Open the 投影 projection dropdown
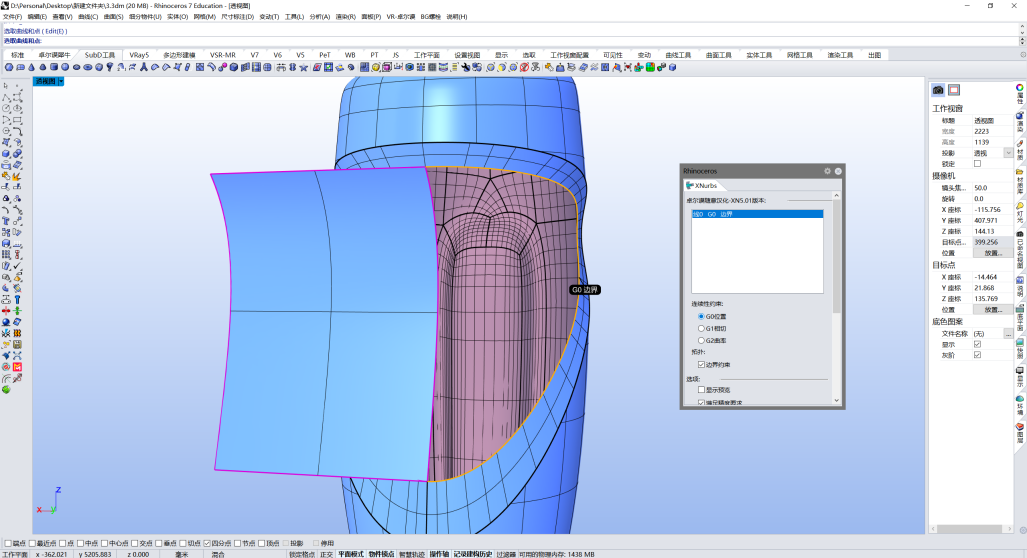The height and width of the screenshot is (558, 1027). tap(1008, 153)
